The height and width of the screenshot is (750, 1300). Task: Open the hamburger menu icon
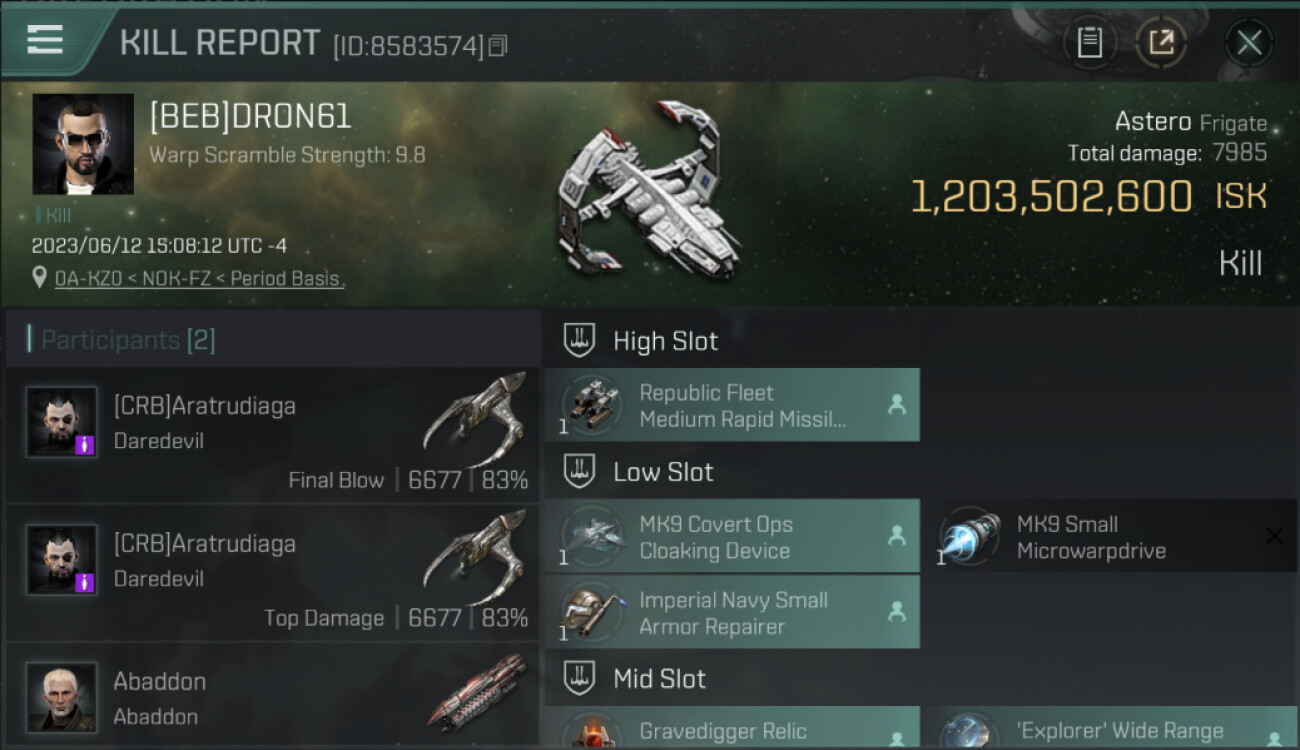point(45,40)
